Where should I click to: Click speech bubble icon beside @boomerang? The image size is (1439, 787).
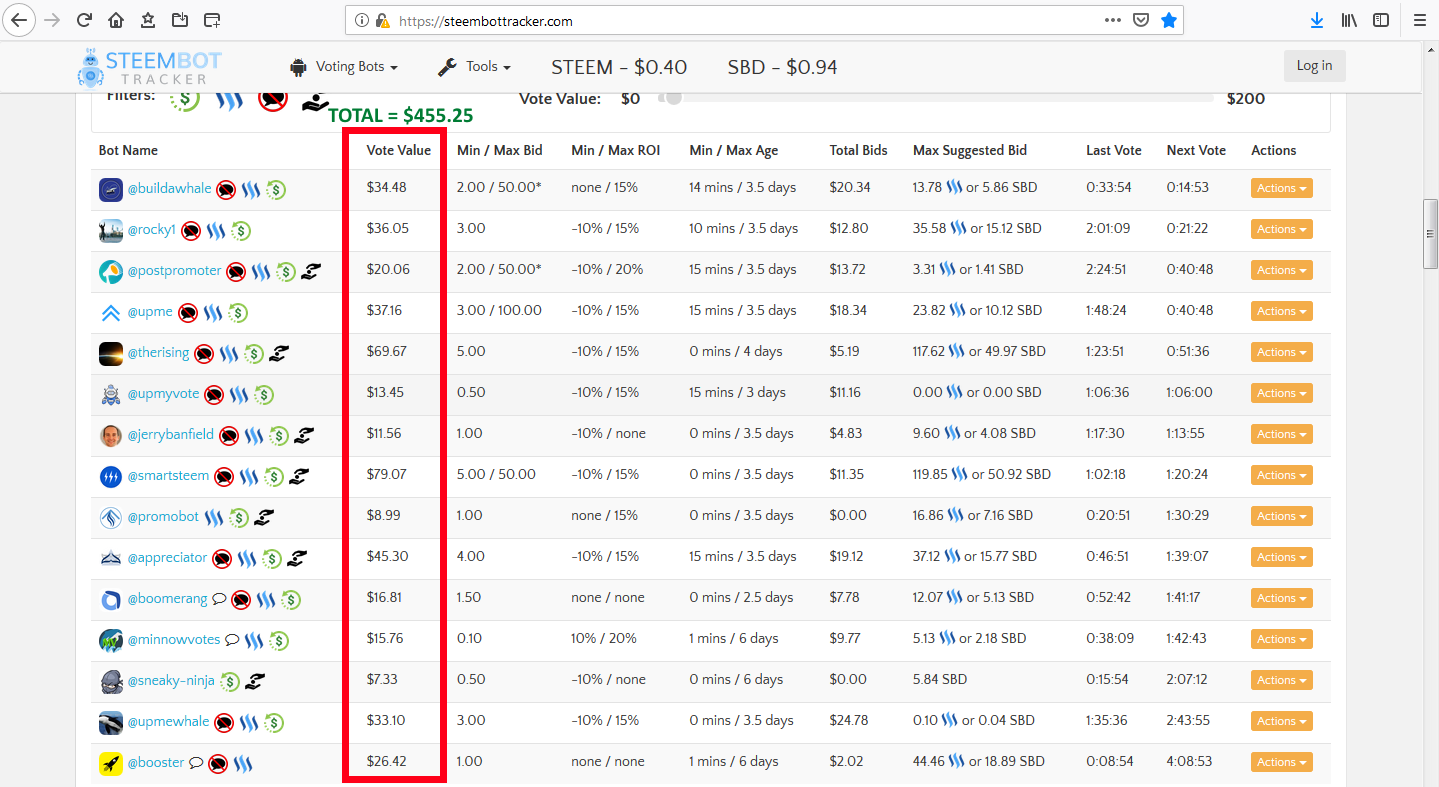click(219, 599)
